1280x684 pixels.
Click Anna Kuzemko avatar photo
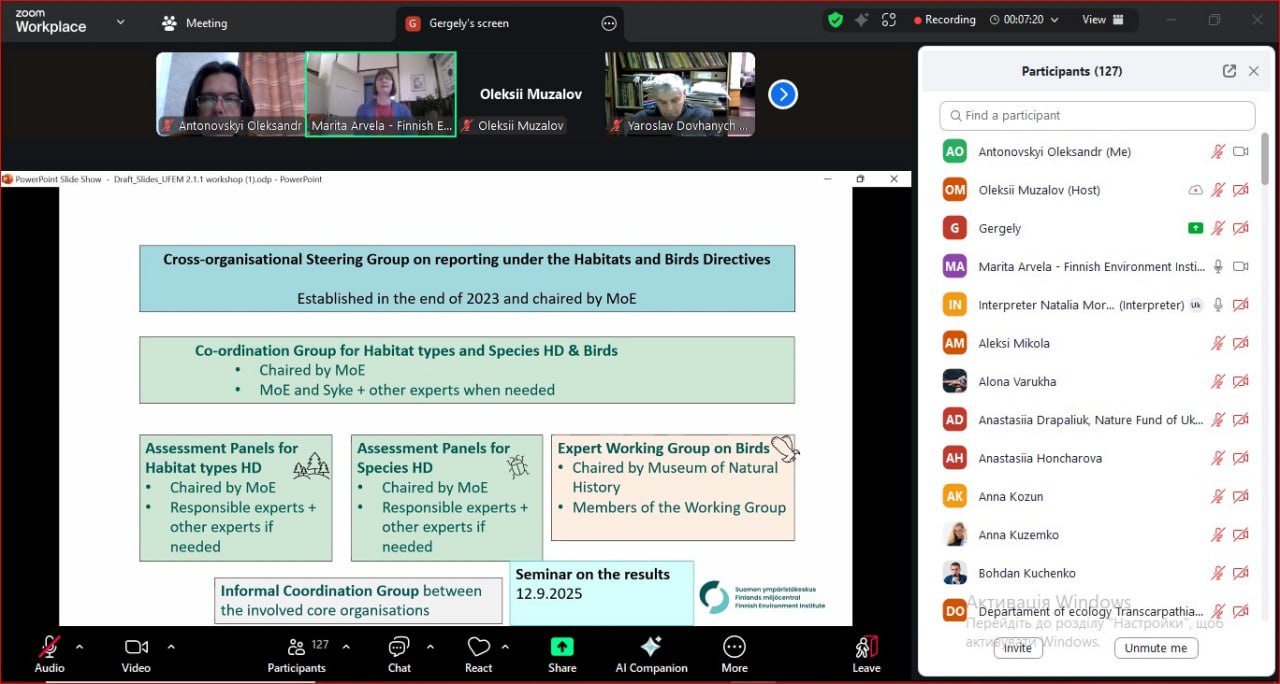[x=955, y=534]
